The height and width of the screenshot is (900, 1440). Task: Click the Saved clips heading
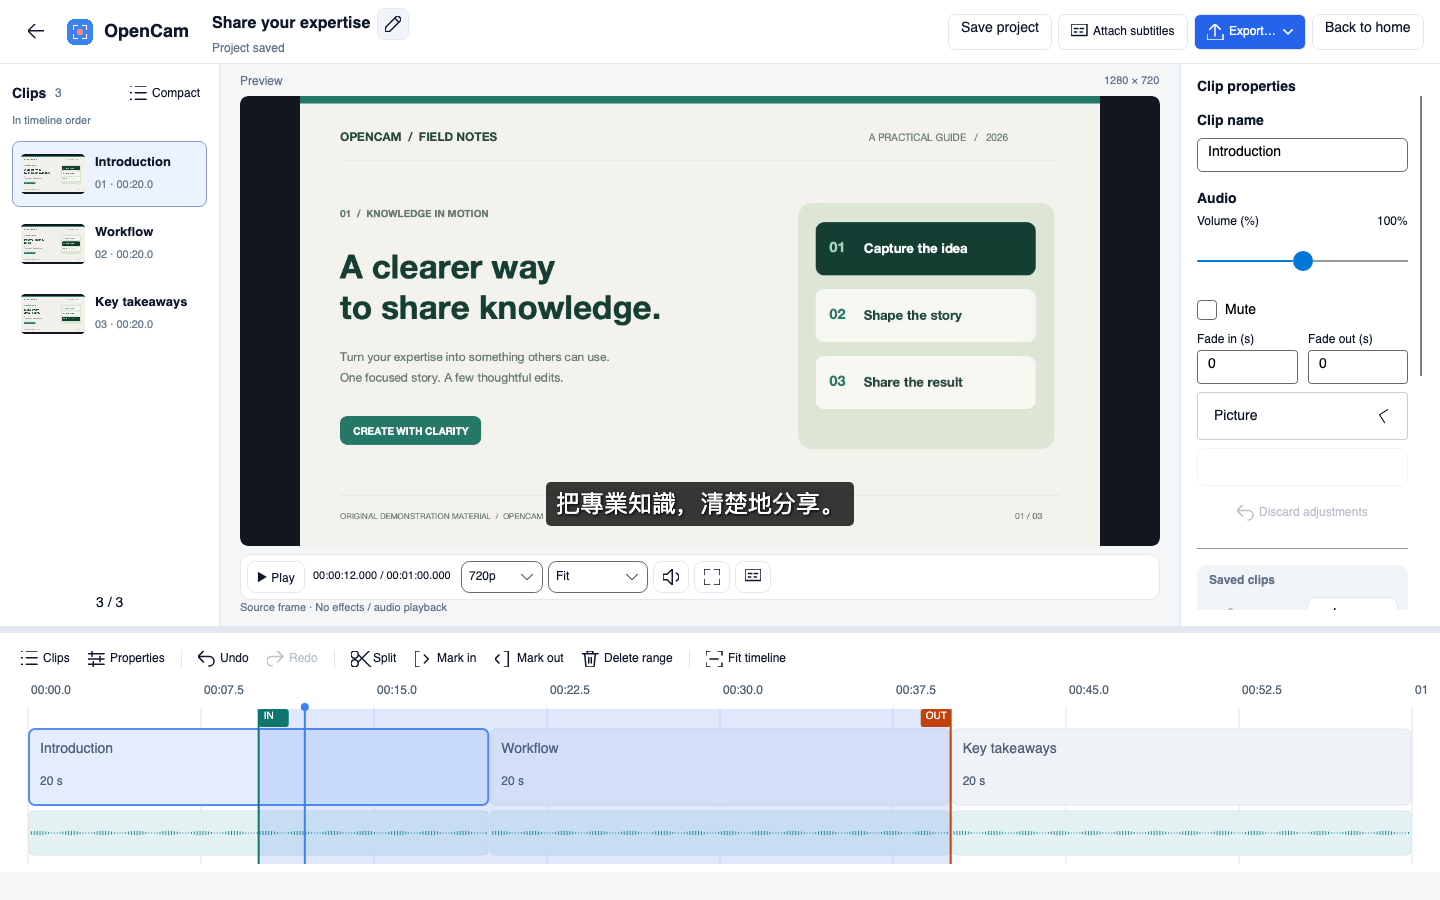(1242, 580)
